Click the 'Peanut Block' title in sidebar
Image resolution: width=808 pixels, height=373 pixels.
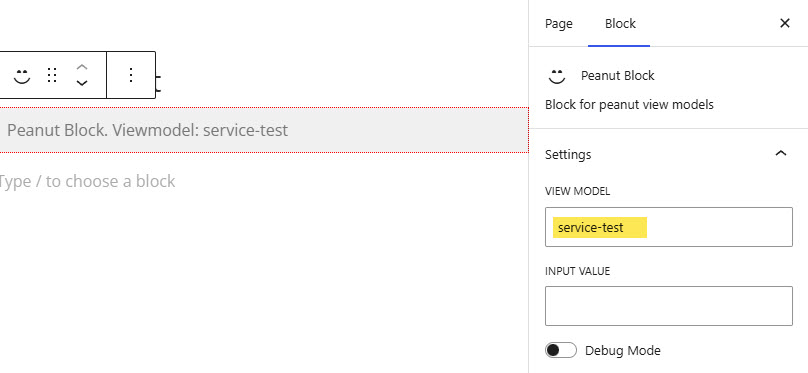point(617,76)
